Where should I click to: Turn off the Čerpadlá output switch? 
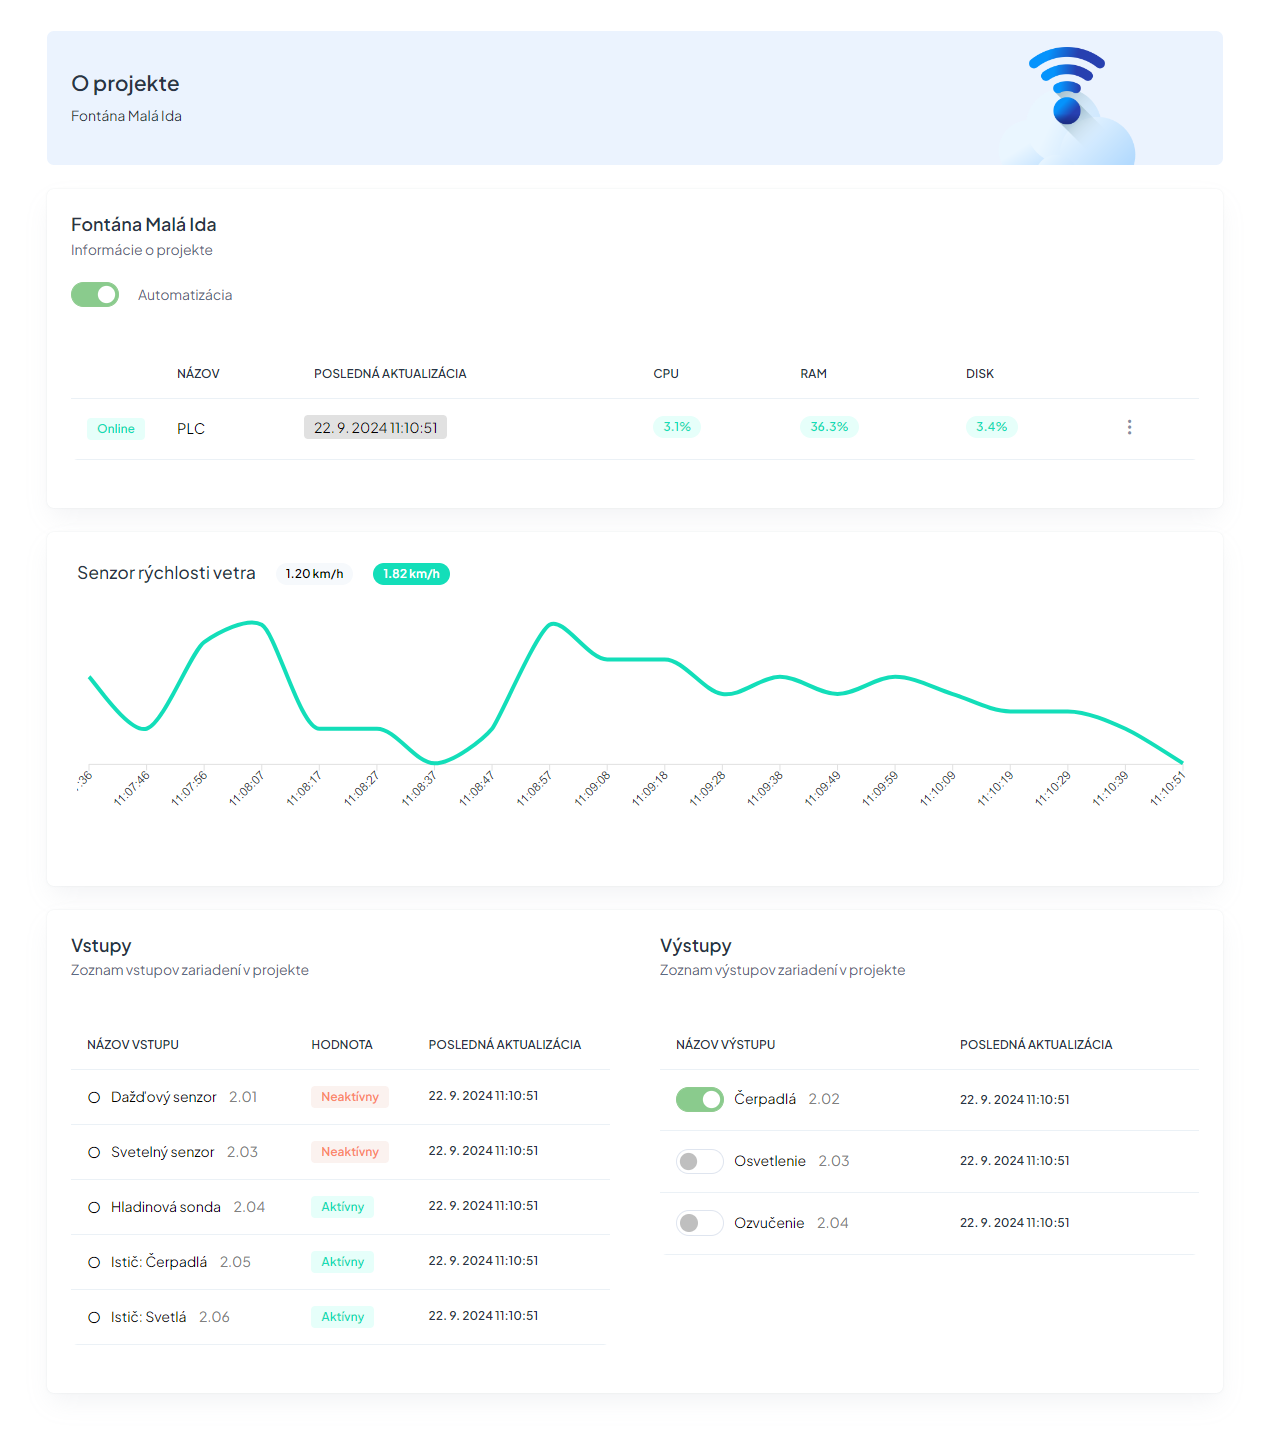click(x=700, y=1099)
